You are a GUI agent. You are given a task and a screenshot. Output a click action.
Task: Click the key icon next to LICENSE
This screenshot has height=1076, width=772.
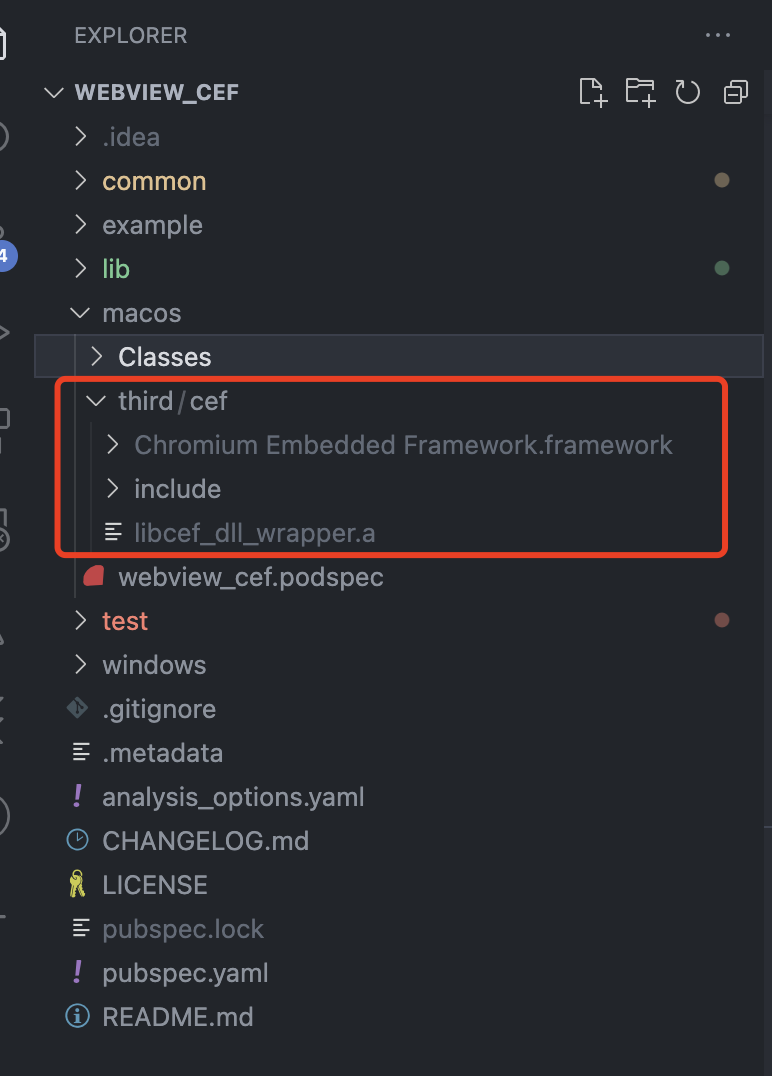(78, 884)
